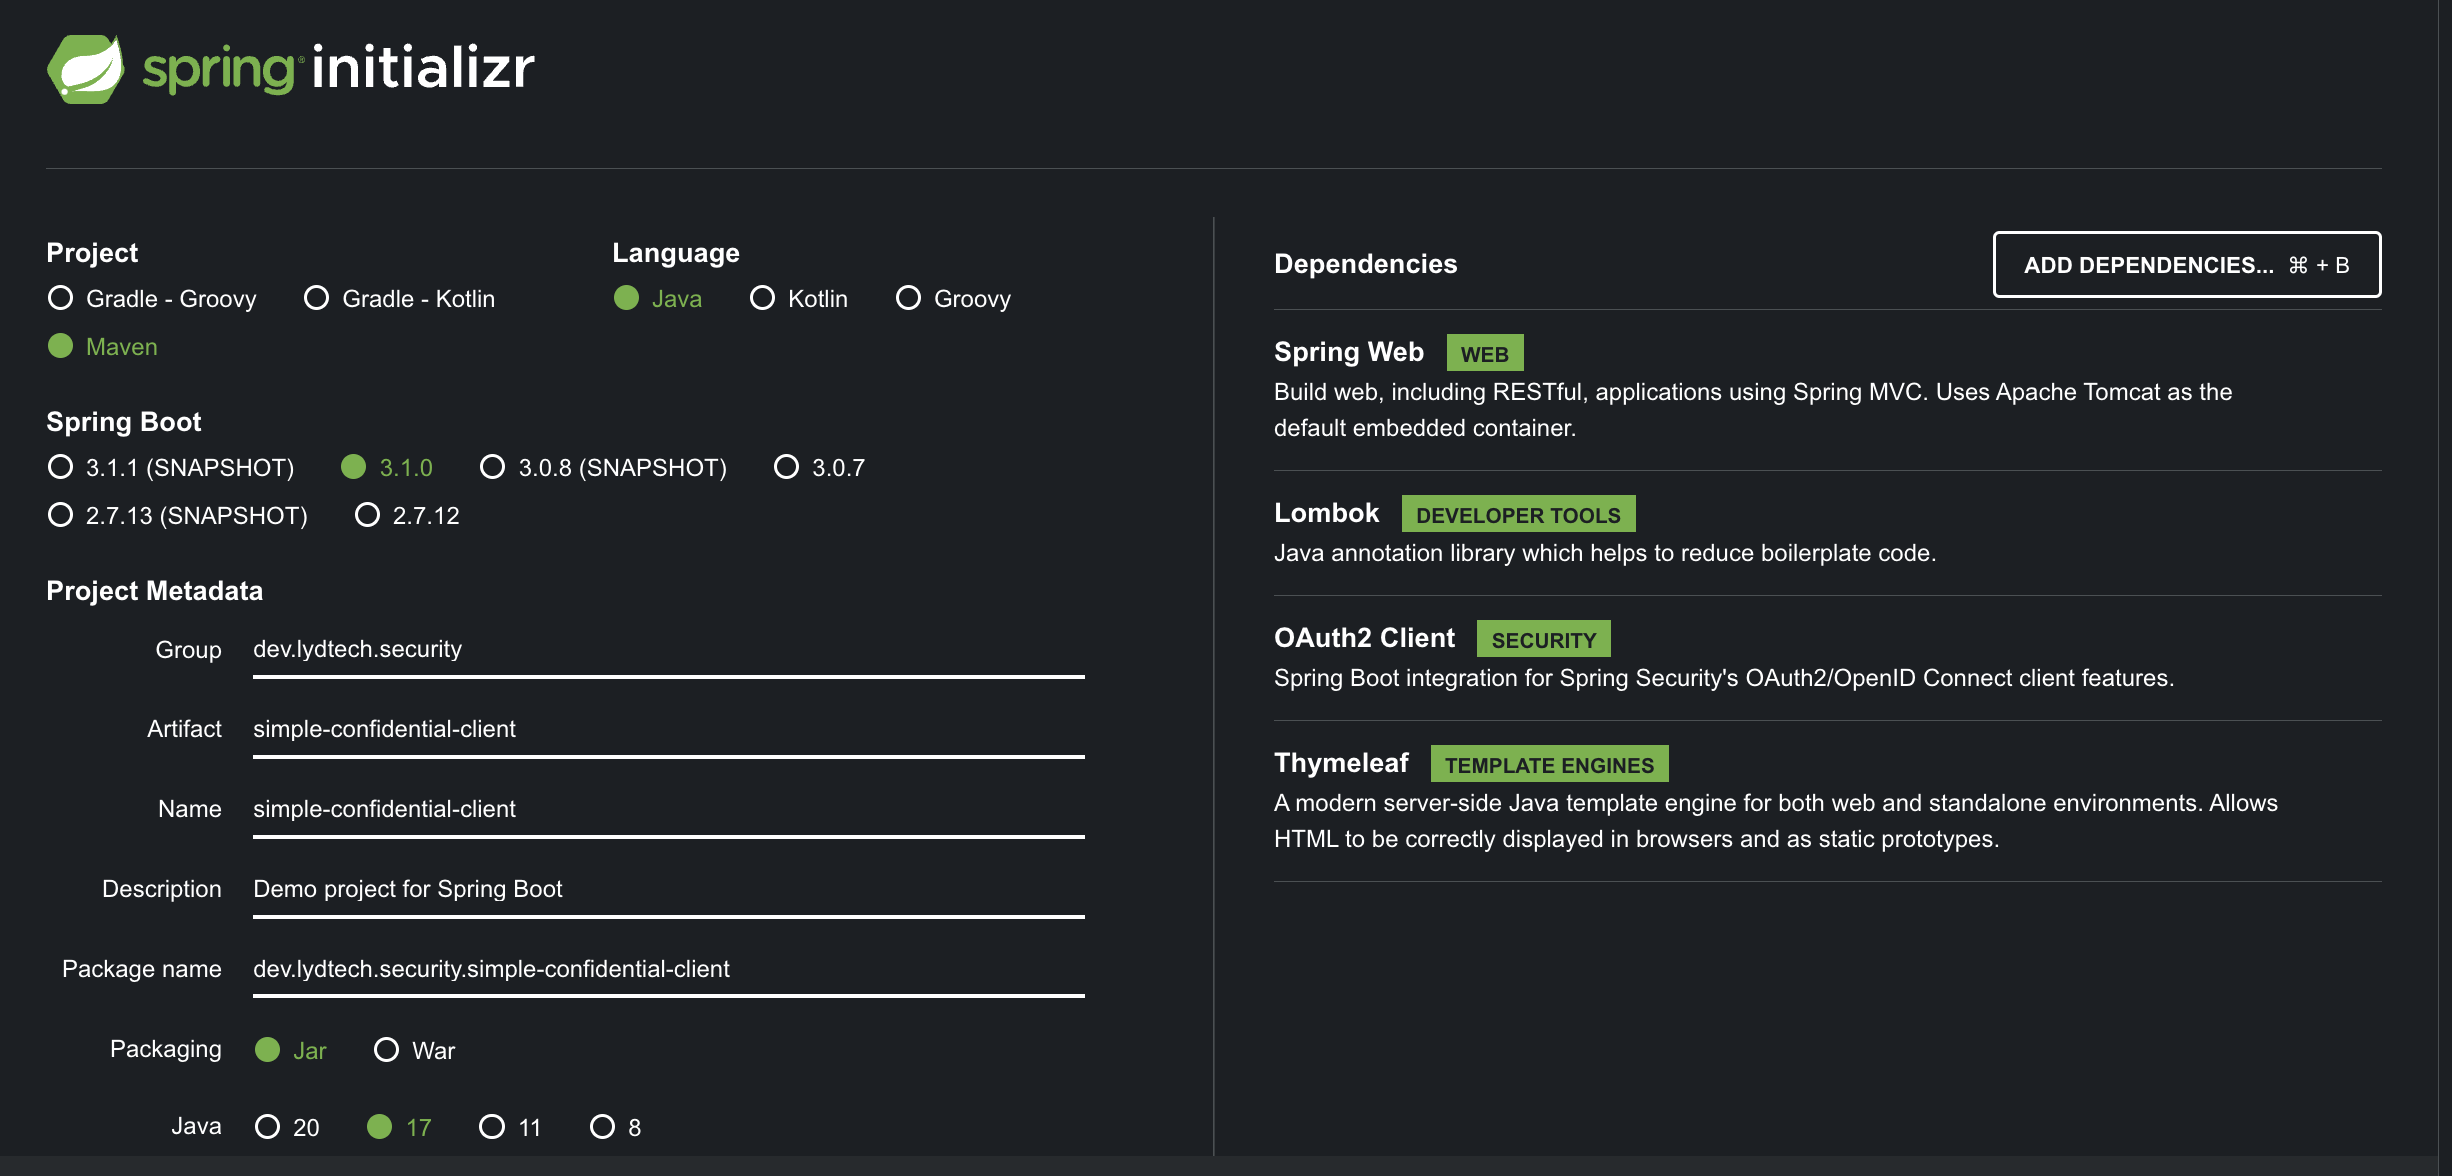Select Gradle - Groovy project type
The image size is (2452, 1176).
coord(152,299)
